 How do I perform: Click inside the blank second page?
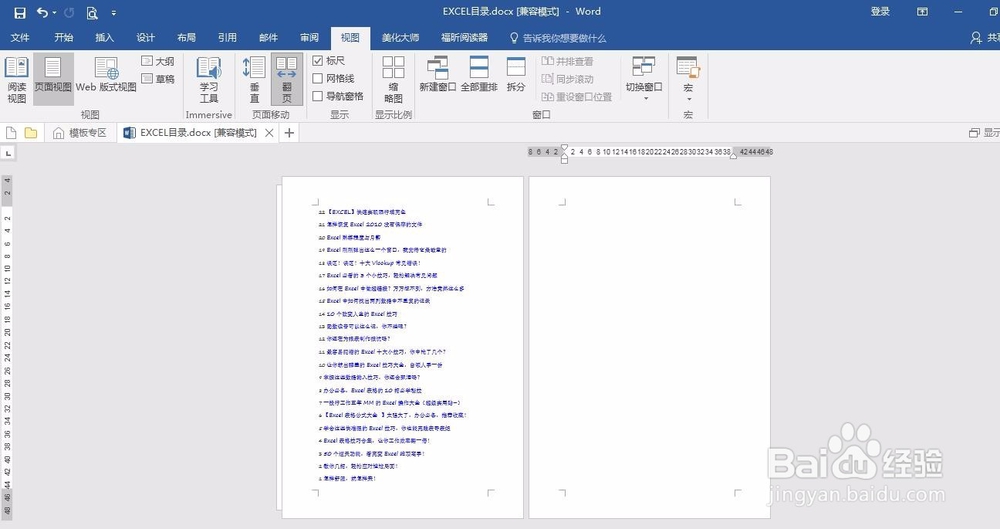(x=649, y=347)
